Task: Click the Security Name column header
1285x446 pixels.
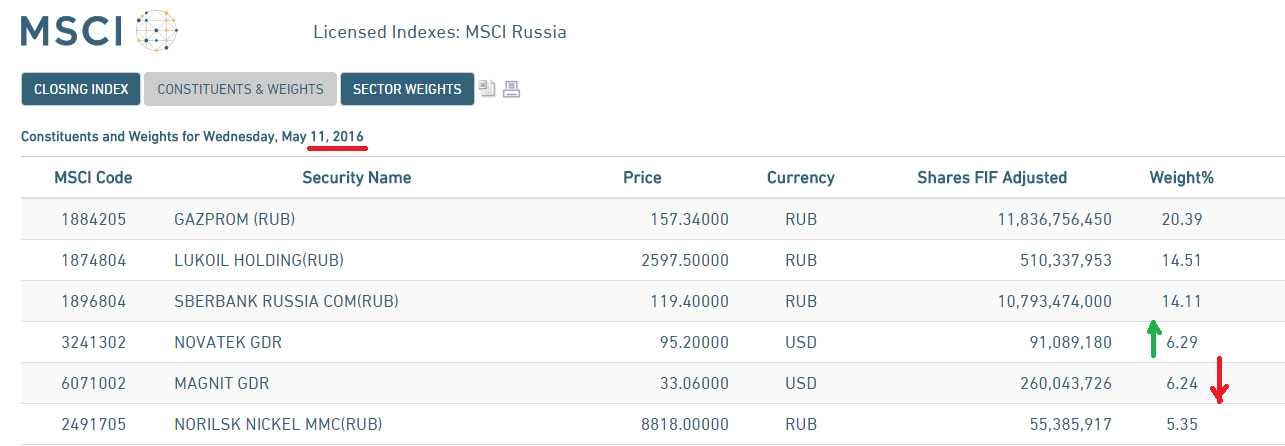Action: point(357,178)
